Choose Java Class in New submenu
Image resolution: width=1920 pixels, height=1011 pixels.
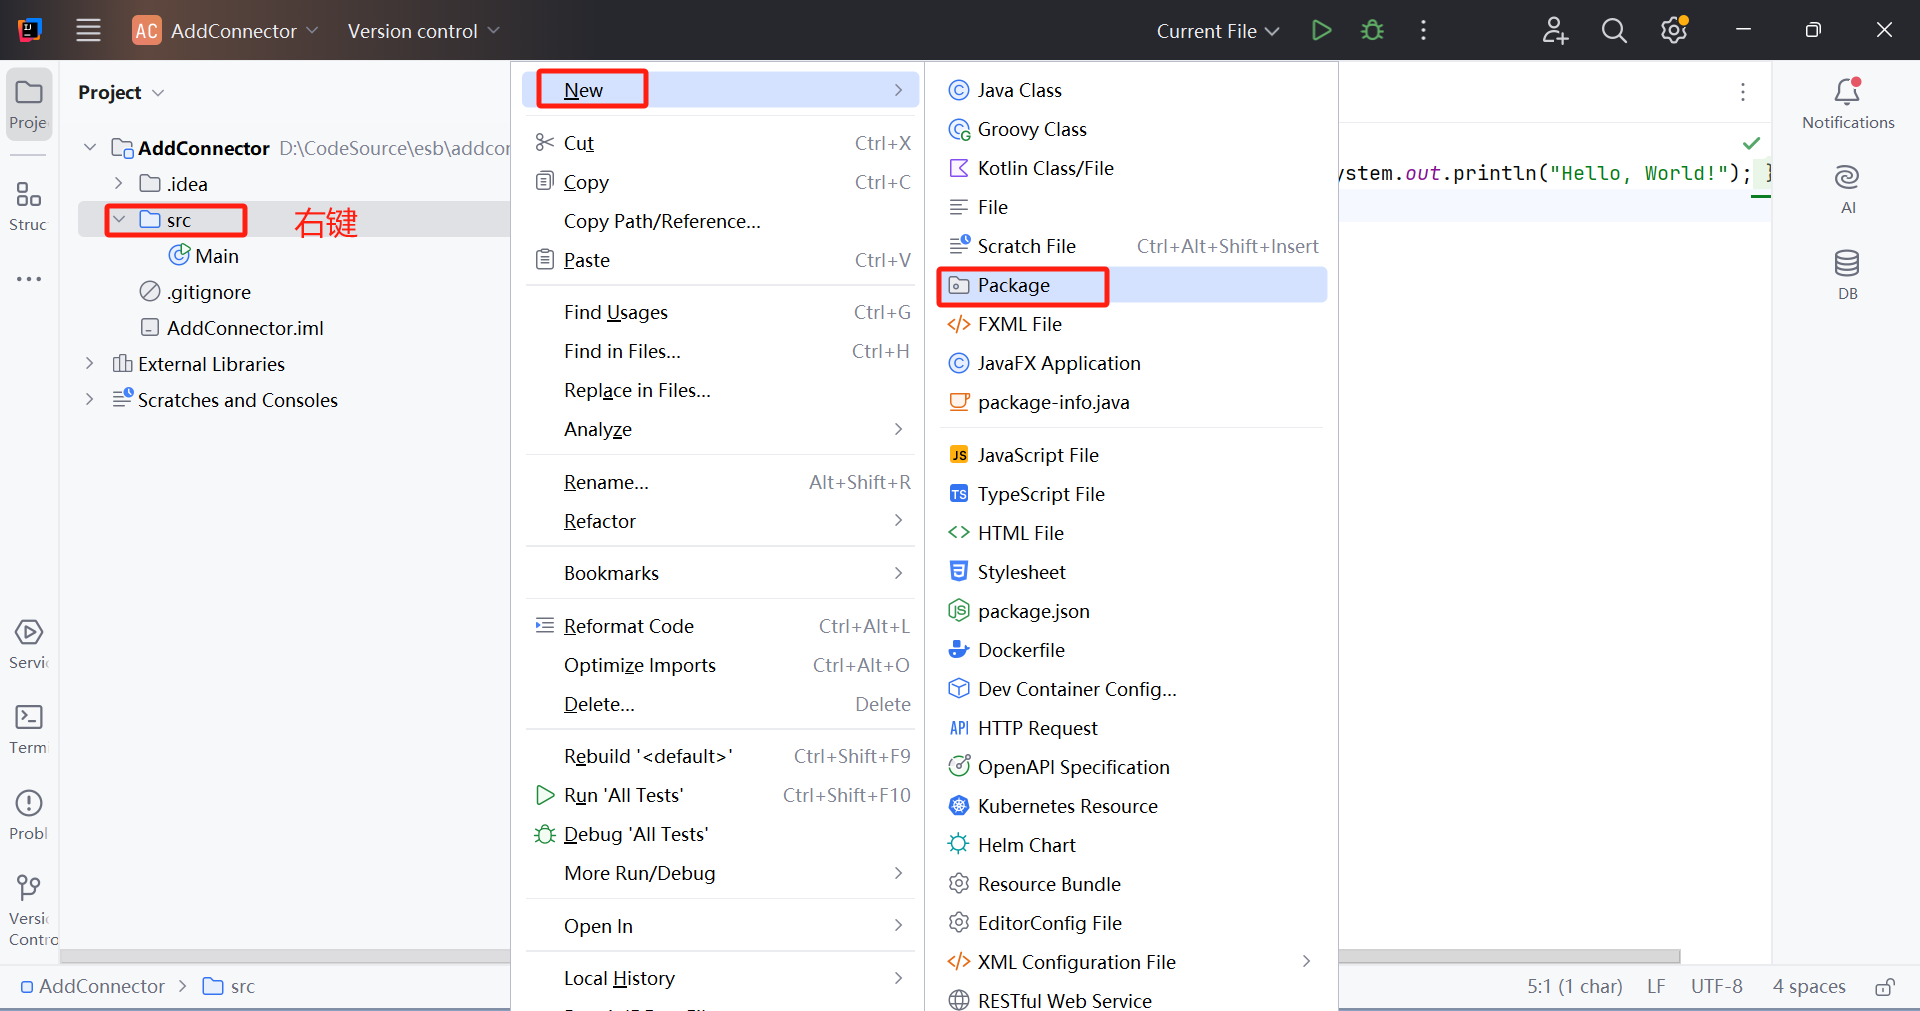pyautogui.click(x=1019, y=91)
